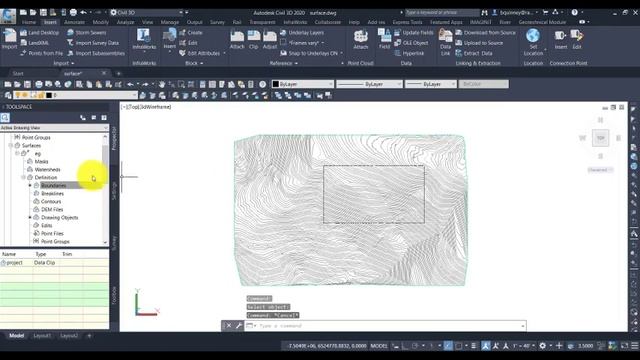The height and width of the screenshot is (360, 640).
Task: Click the black color swatch in layer bar
Action: 49,95
